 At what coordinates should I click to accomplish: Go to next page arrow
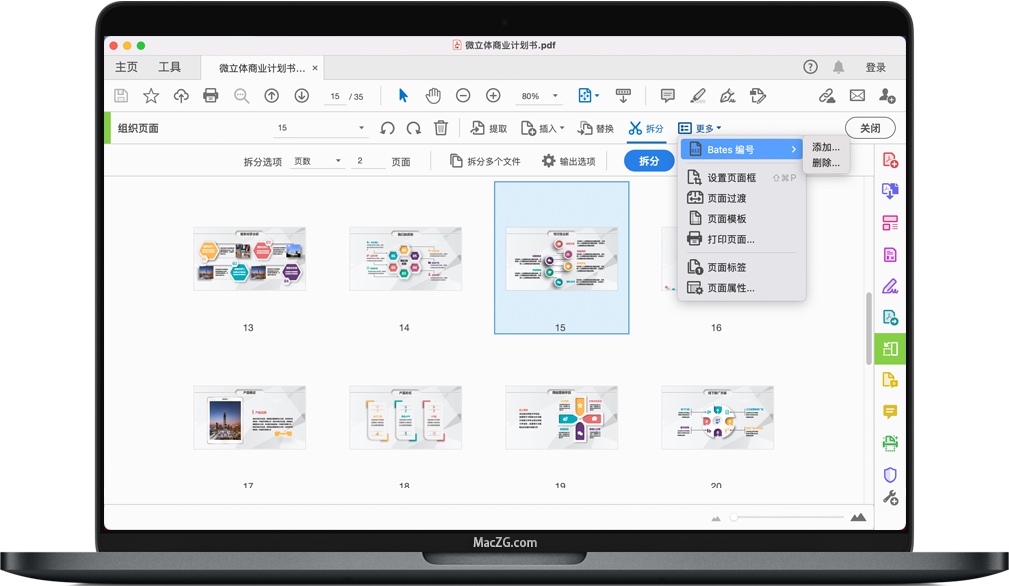click(x=301, y=96)
